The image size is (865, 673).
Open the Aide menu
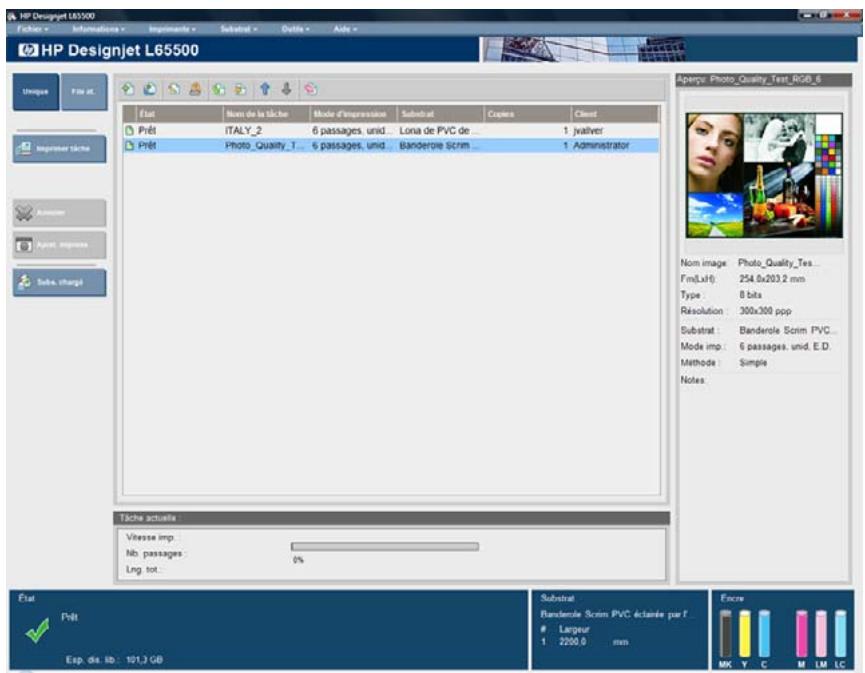pos(345,29)
